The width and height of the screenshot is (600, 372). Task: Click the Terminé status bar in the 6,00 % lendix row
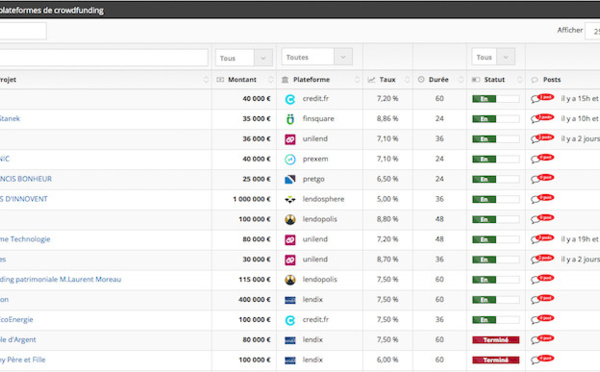tap(496, 360)
